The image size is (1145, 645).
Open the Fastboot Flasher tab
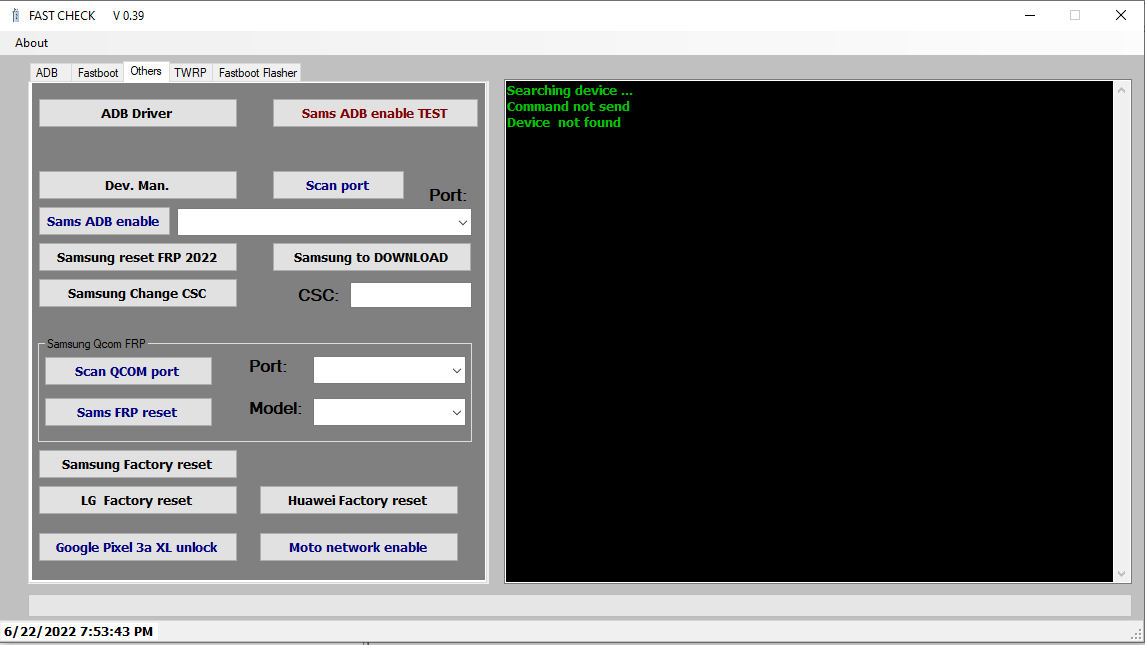[256, 72]
